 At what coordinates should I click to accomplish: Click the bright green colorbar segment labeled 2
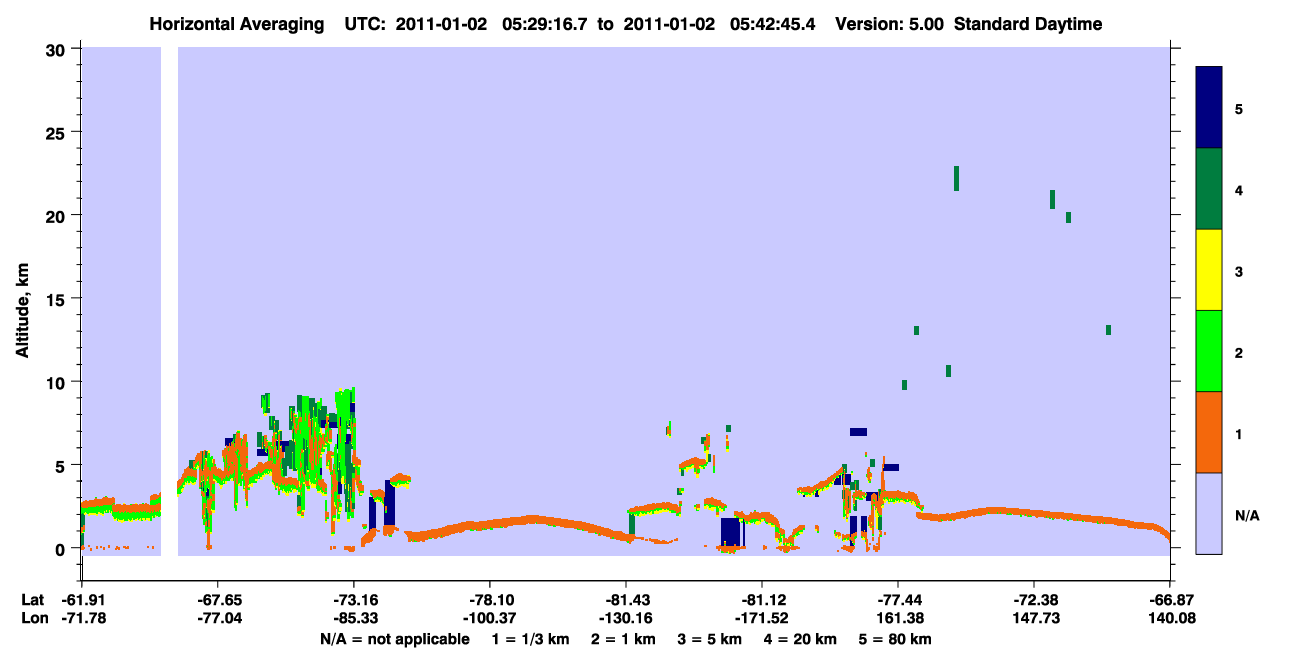pyautogui.click(x=1209, y=351)
